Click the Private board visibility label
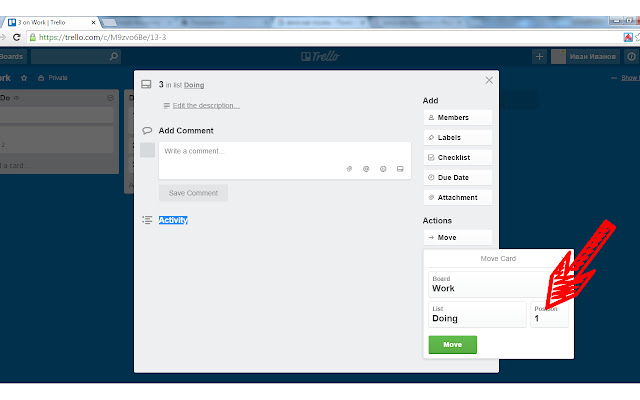Viewport: 640px width, 400px height. (58, 78)
